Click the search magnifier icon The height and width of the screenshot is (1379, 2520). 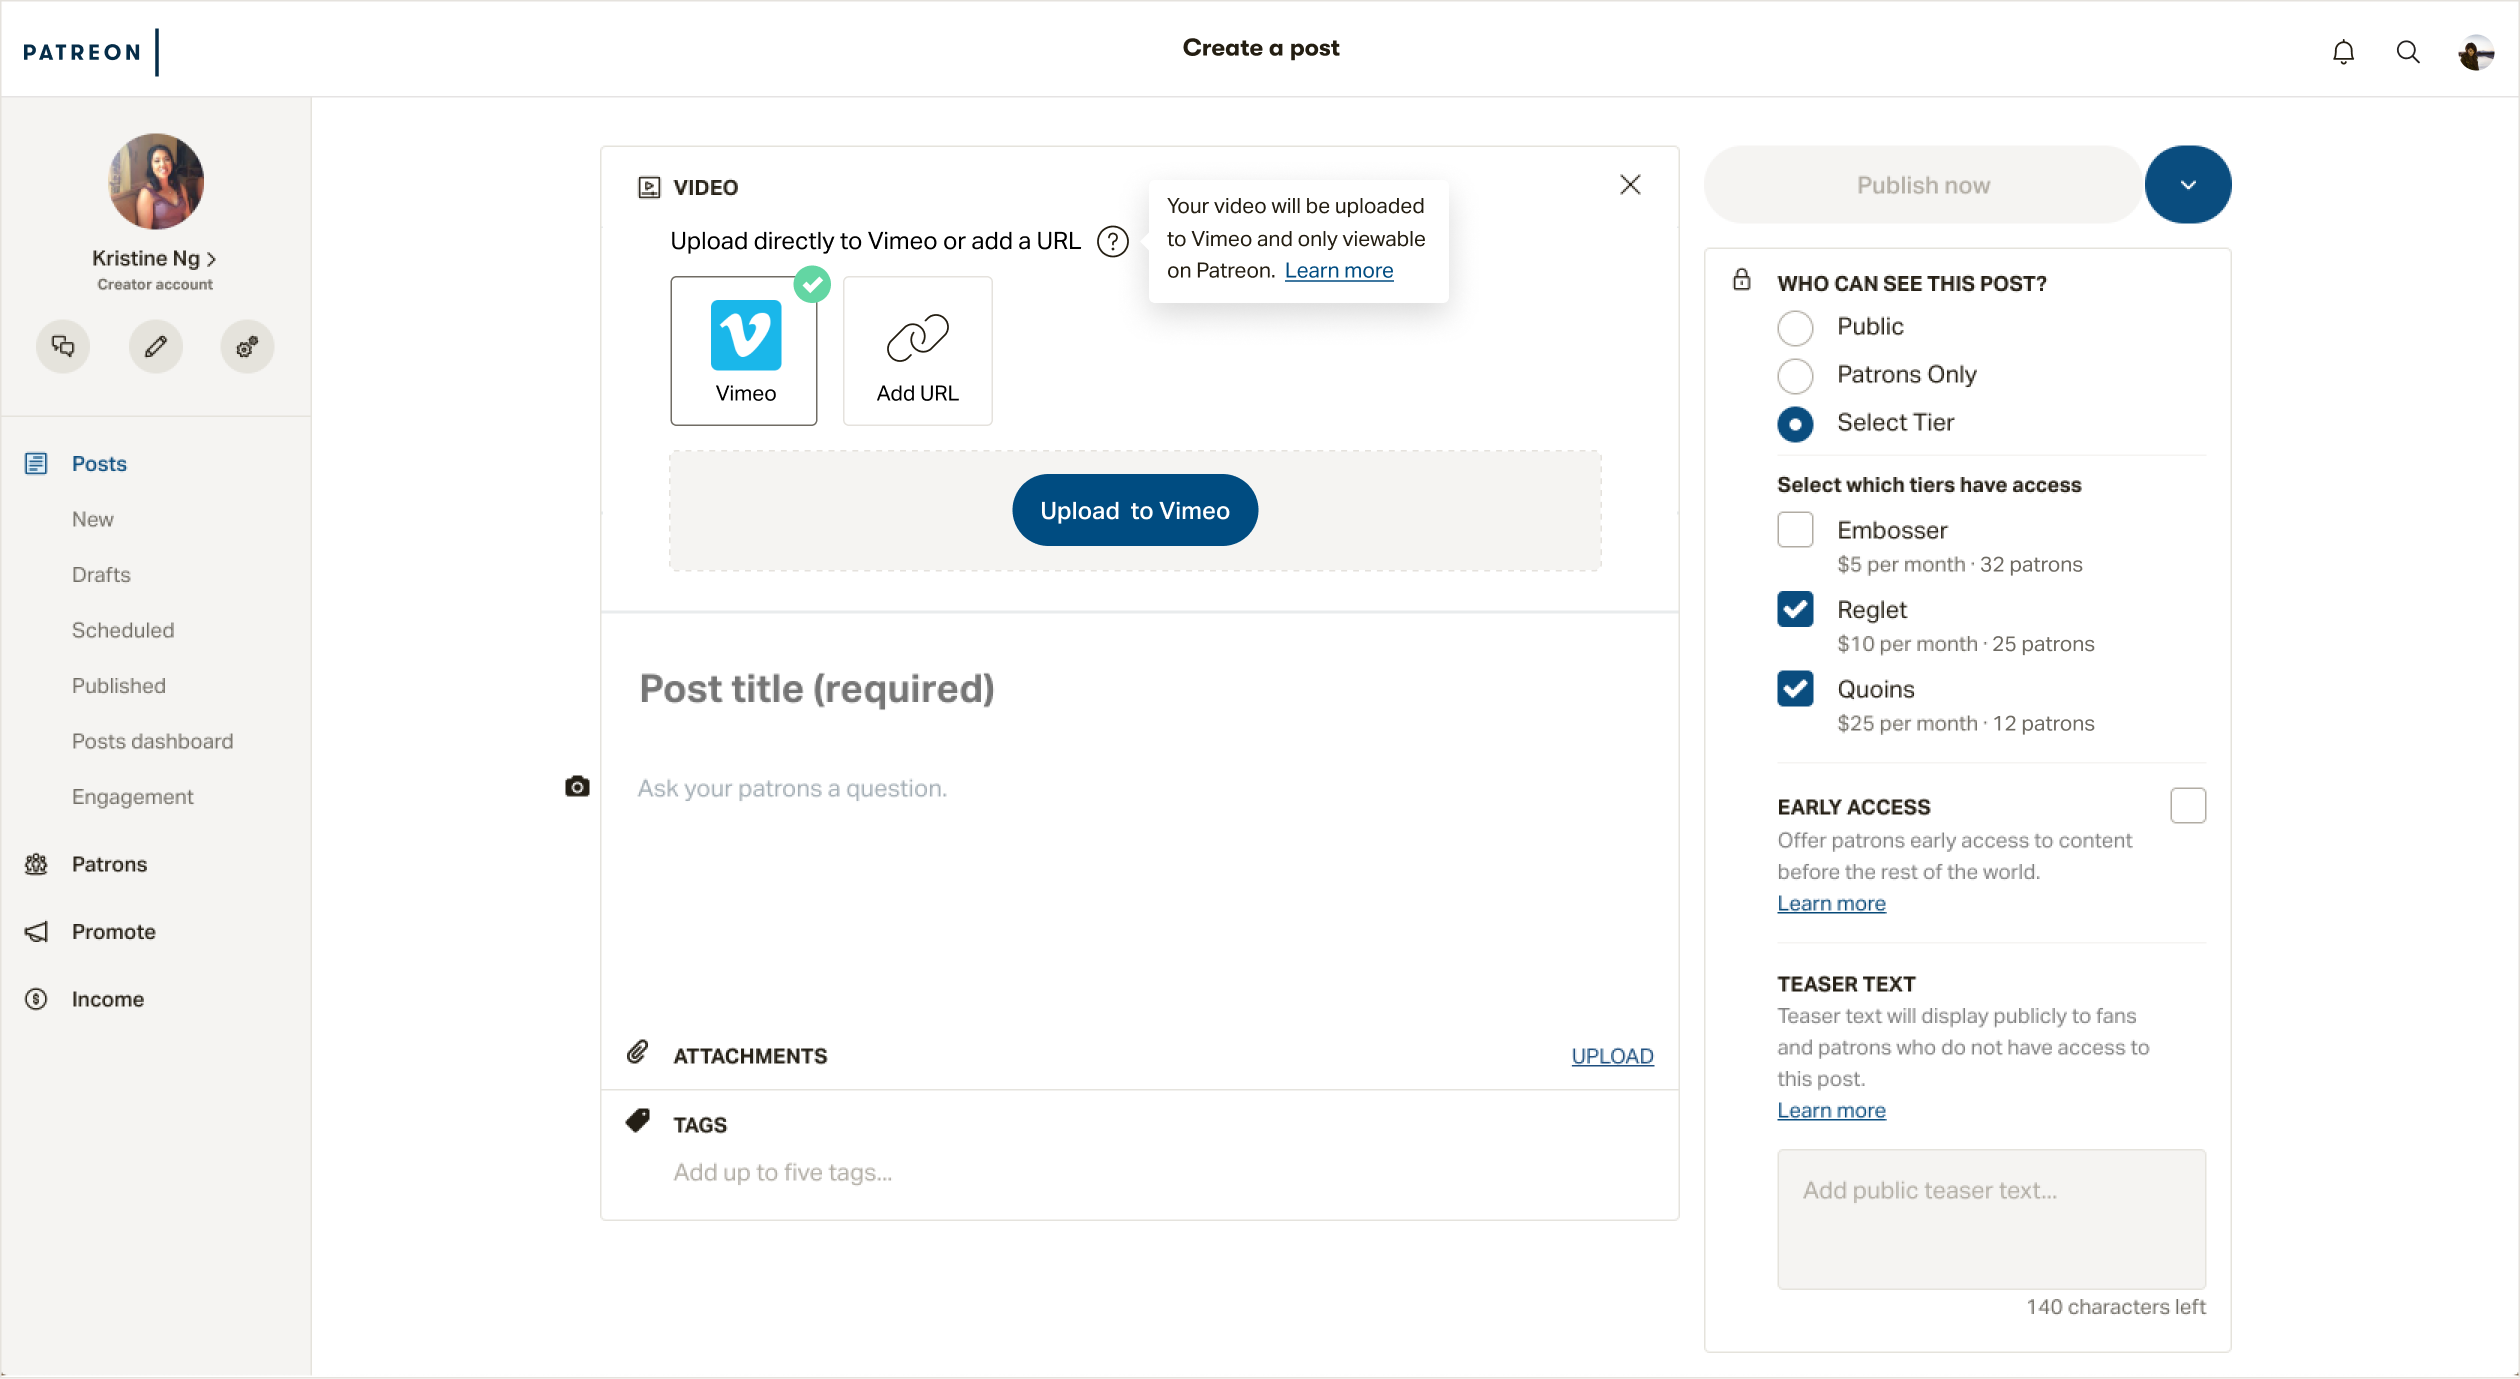[x=2408, y=52]
